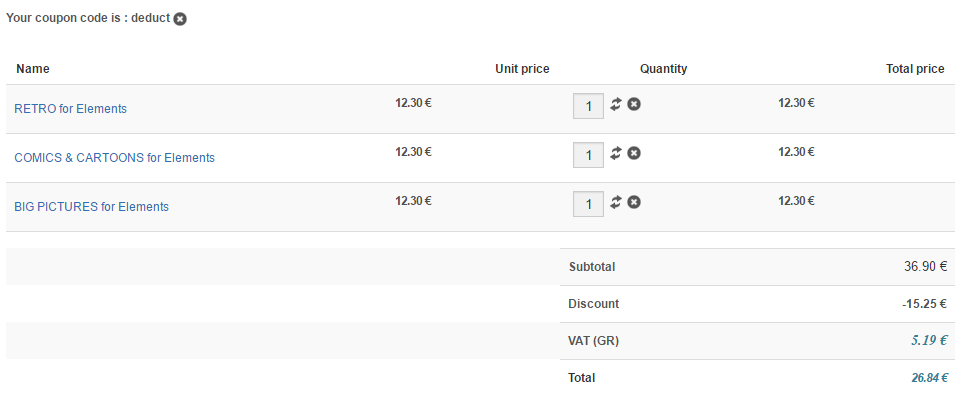Screen dimensions: 967x412
Task: Click the Unit price column header
Action: point(522,69)
